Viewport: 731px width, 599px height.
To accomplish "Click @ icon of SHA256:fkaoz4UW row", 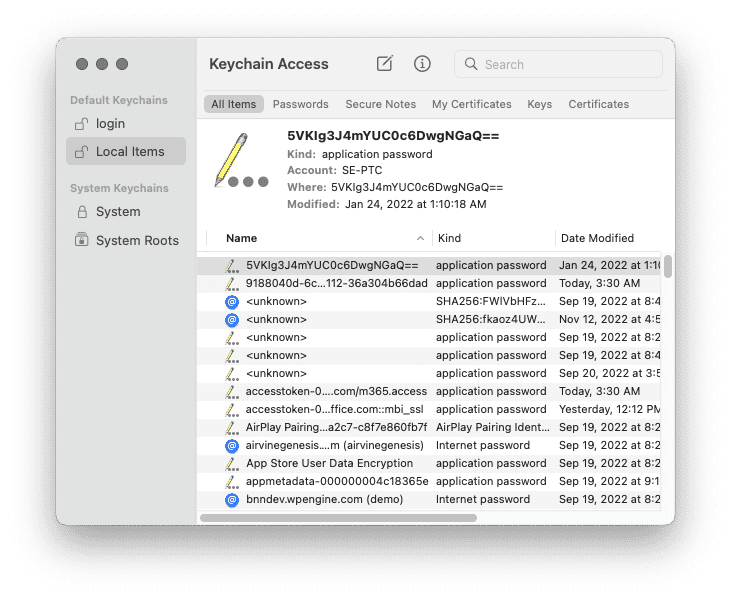I will [232, 320].
